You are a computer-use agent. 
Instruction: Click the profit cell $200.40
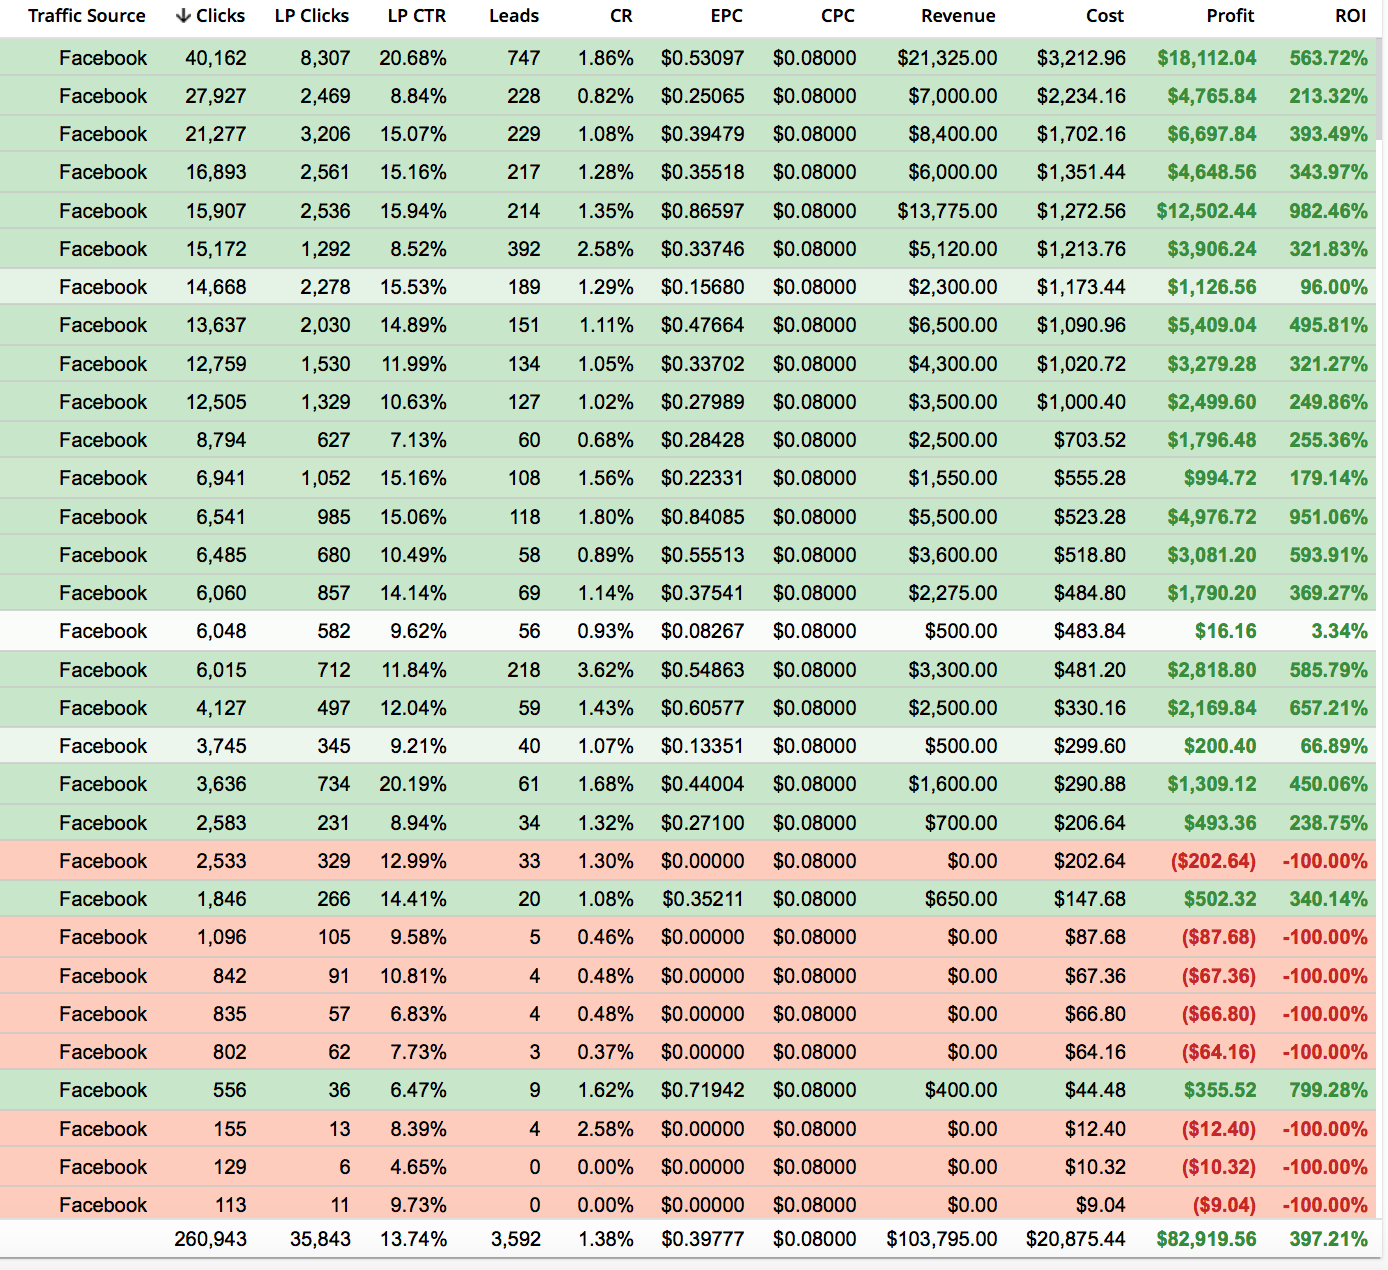pos(1220,746)
